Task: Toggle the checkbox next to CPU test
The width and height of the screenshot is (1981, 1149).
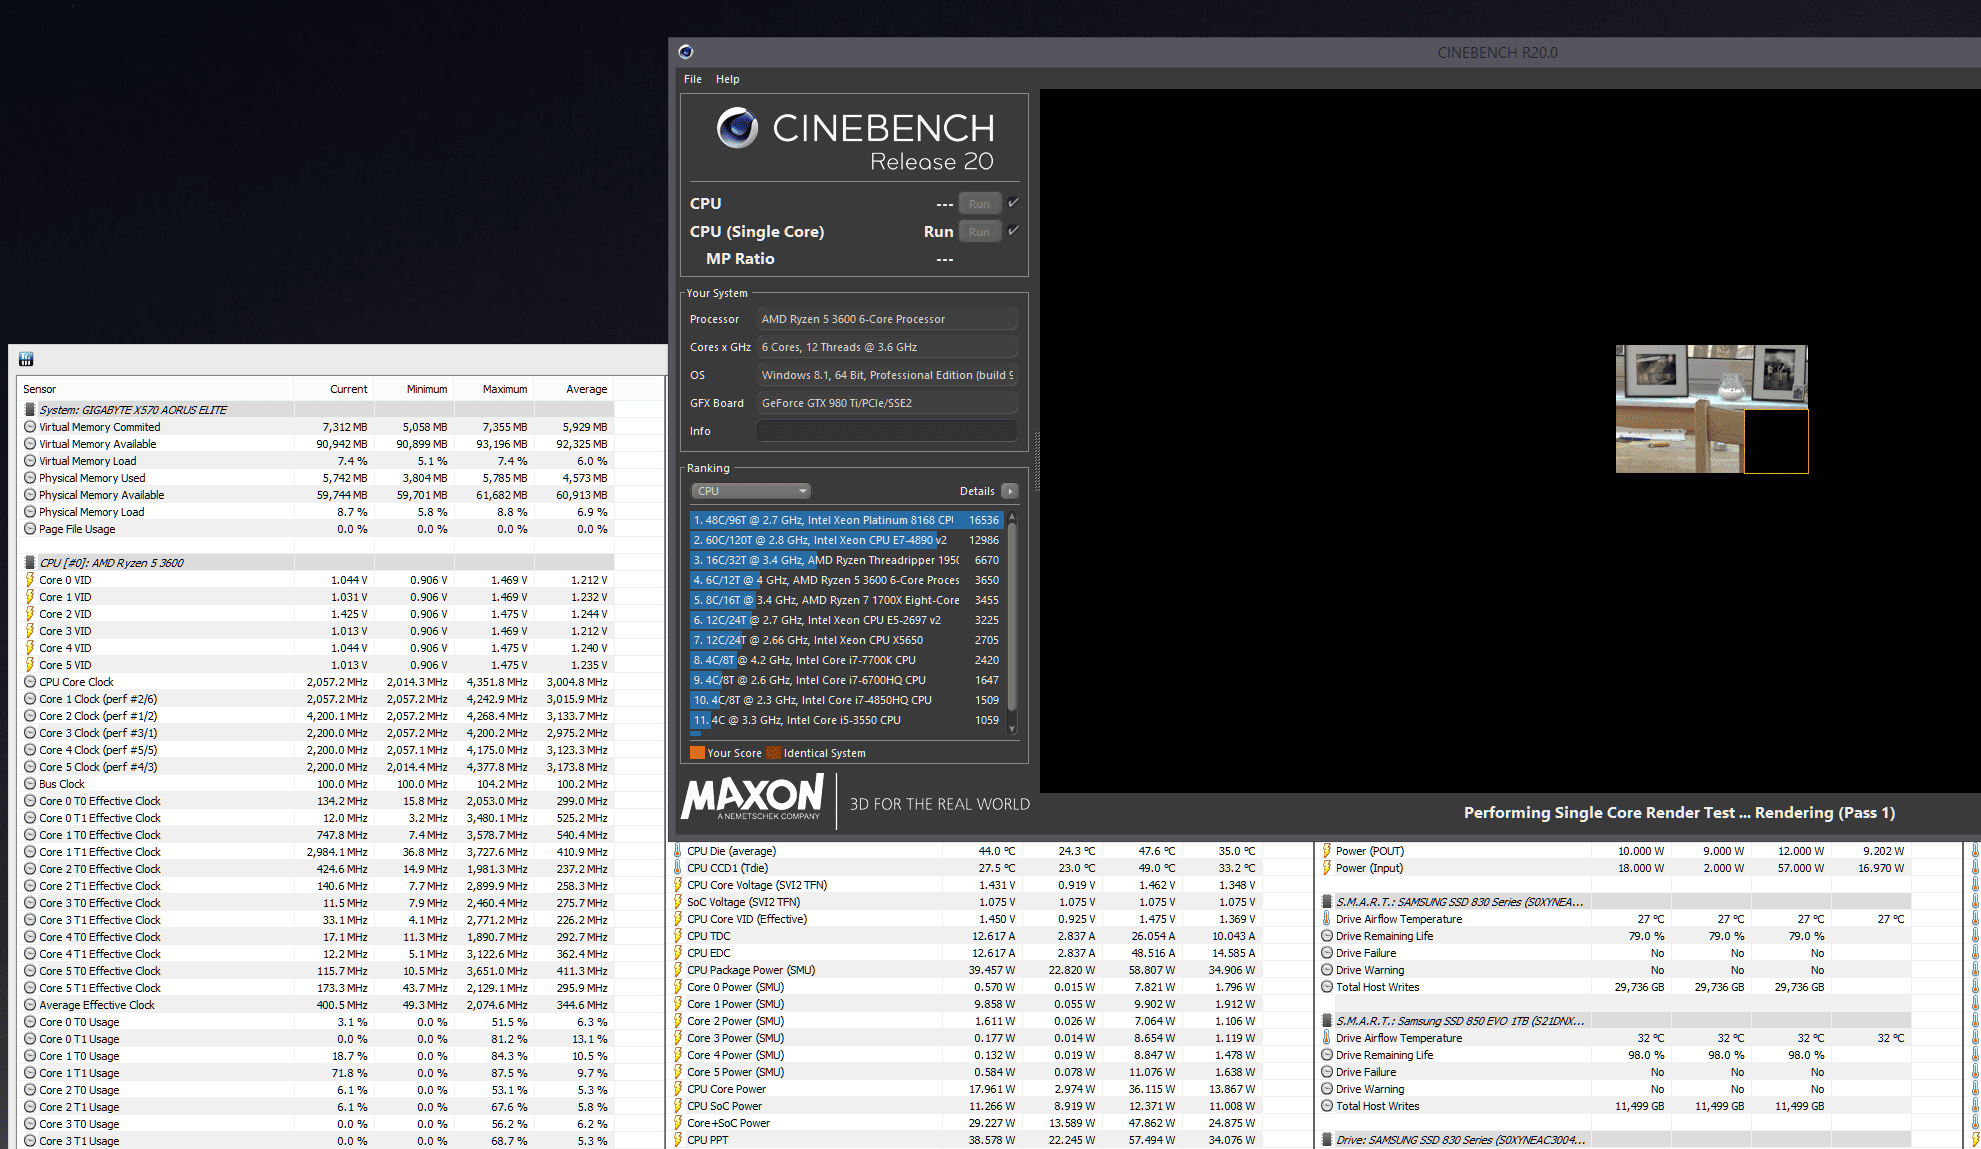Action: point(1013,203)
